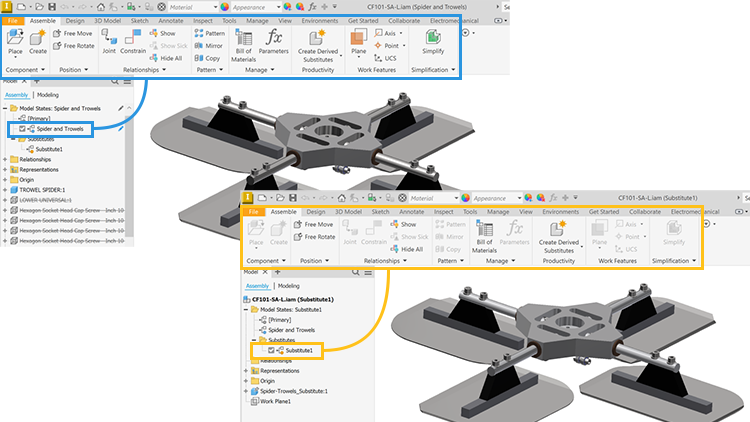The width and height of the screenshot is (750, 422).
Task: Select Free Move in top window
Action: pyautogui.click(x=73, y=33)
